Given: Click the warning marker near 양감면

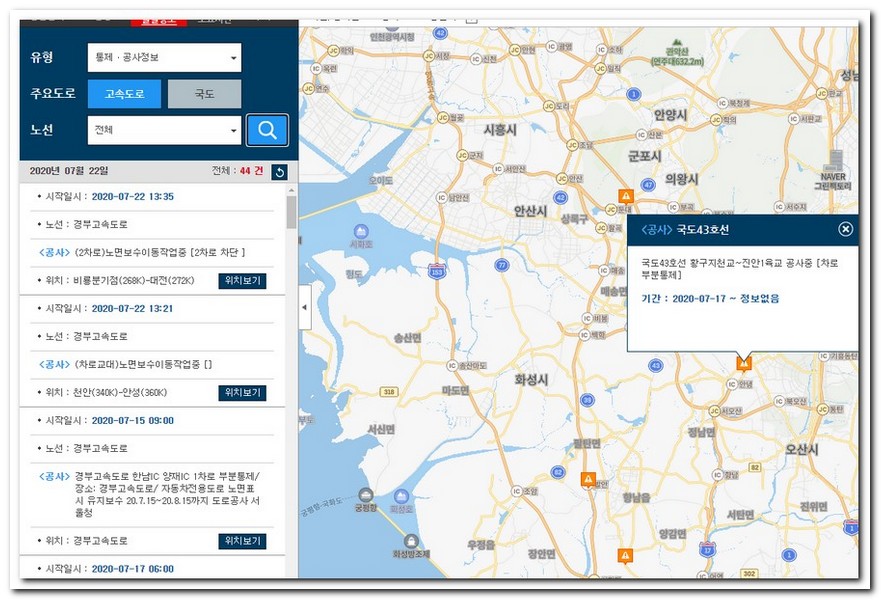Looking at the screenshot, I should pos(625,555).
